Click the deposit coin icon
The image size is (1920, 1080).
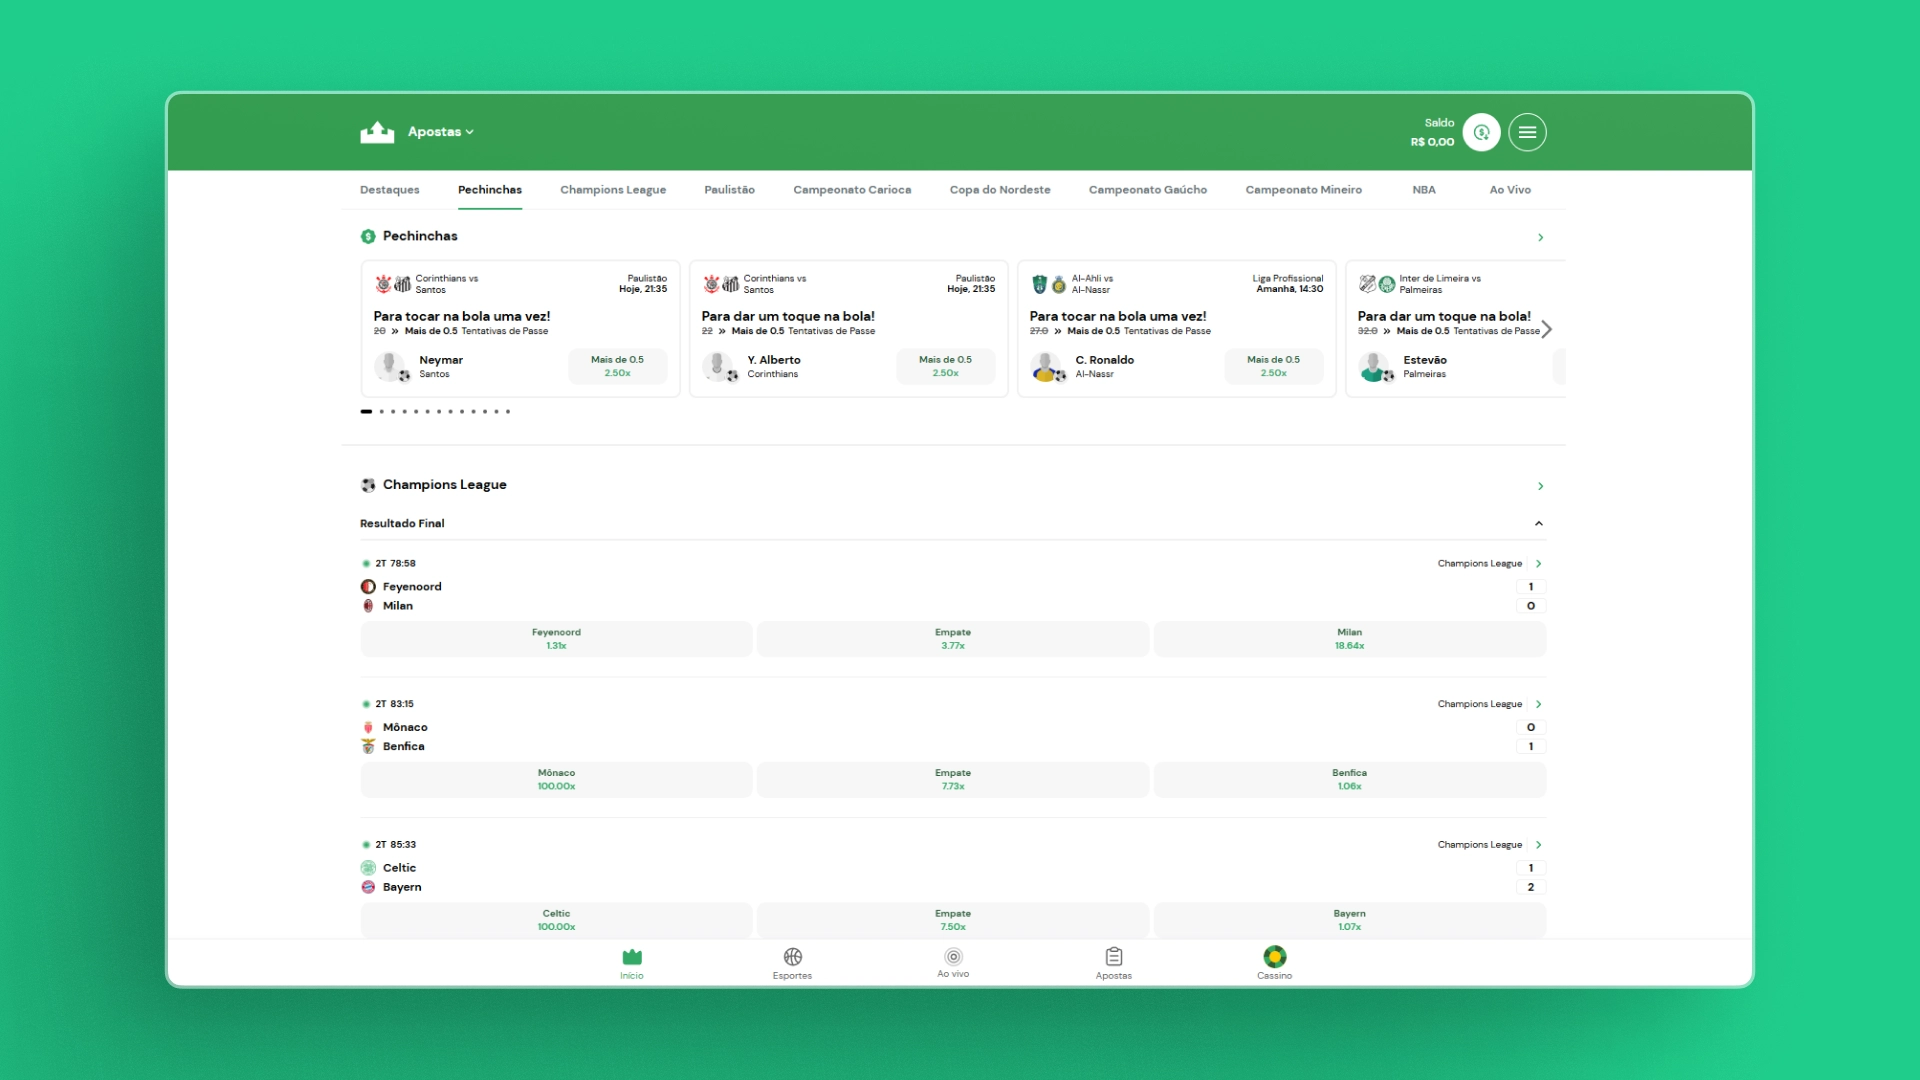[1481, 132]
